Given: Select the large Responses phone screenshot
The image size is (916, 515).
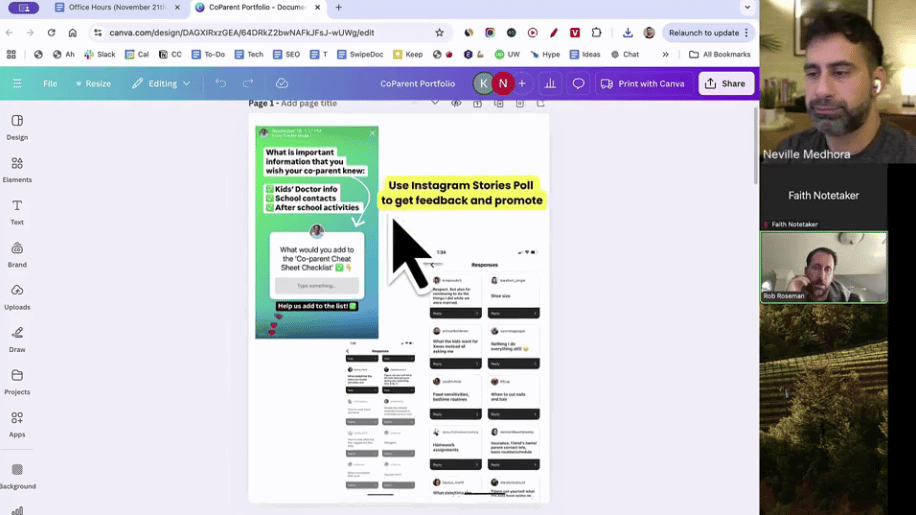Looking at the screenshot, I should coord(484,374).
